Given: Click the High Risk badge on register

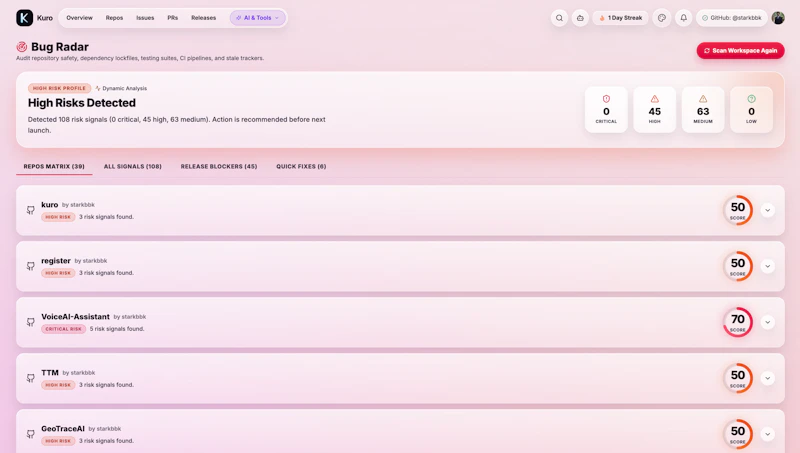Looking at the screenshot, I should point(58,273).
